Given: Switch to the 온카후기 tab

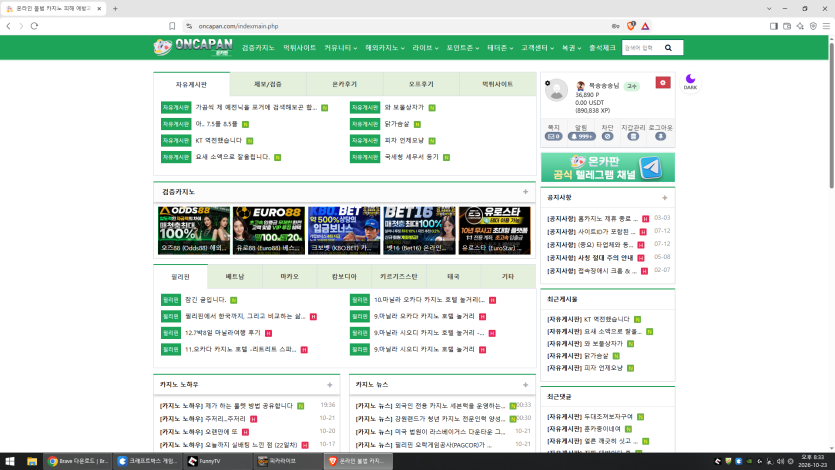Looking at the screenshot, I should pyautogui.click(x=345, y=84).
